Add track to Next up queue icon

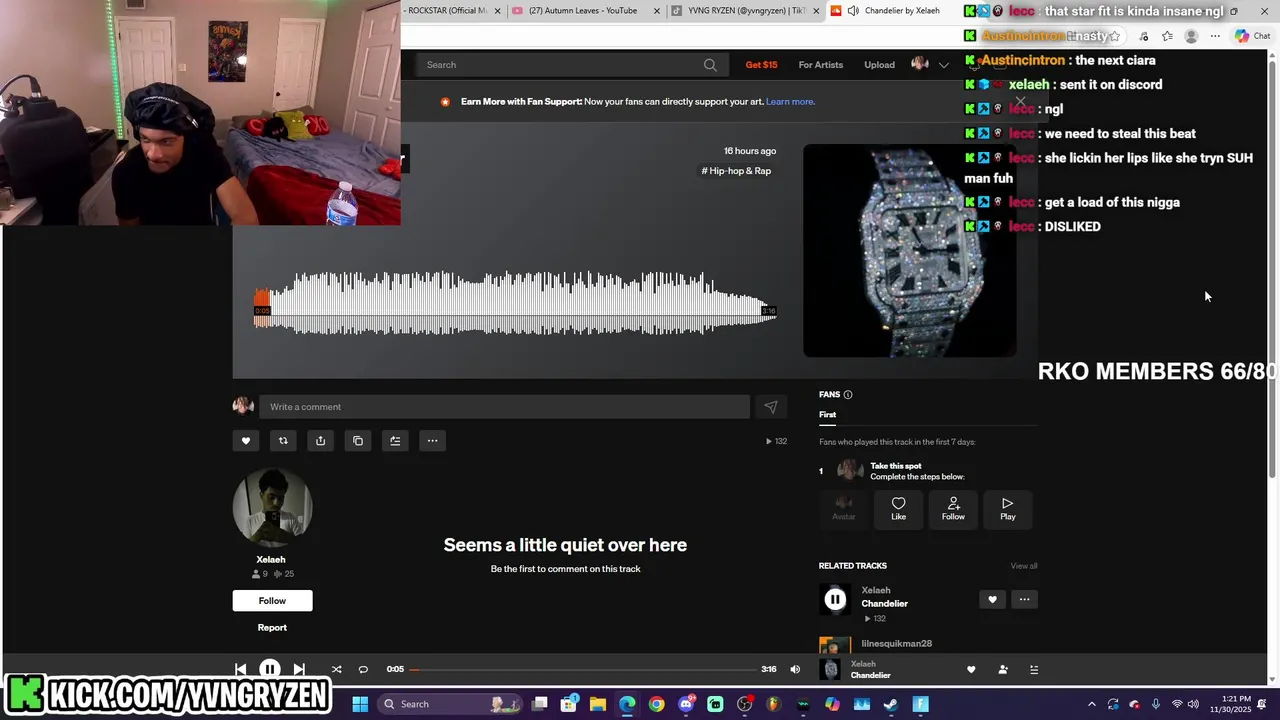395,440
